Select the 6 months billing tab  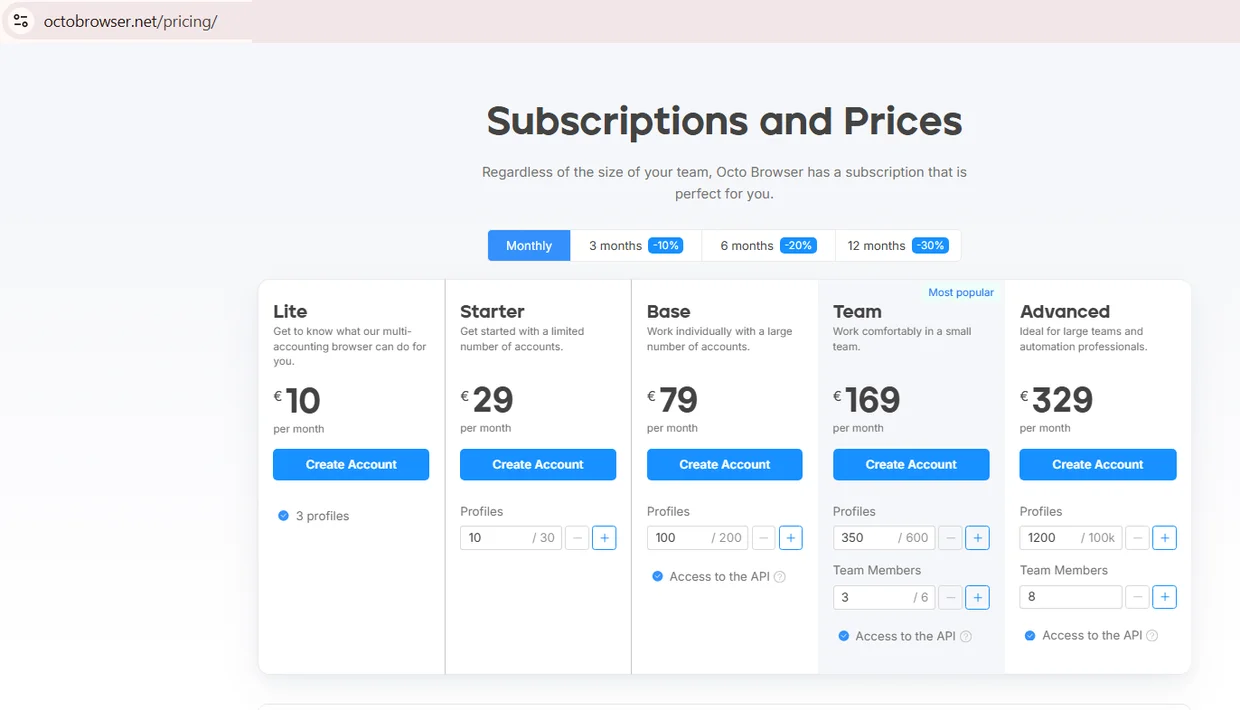click(x=768, y=245)
